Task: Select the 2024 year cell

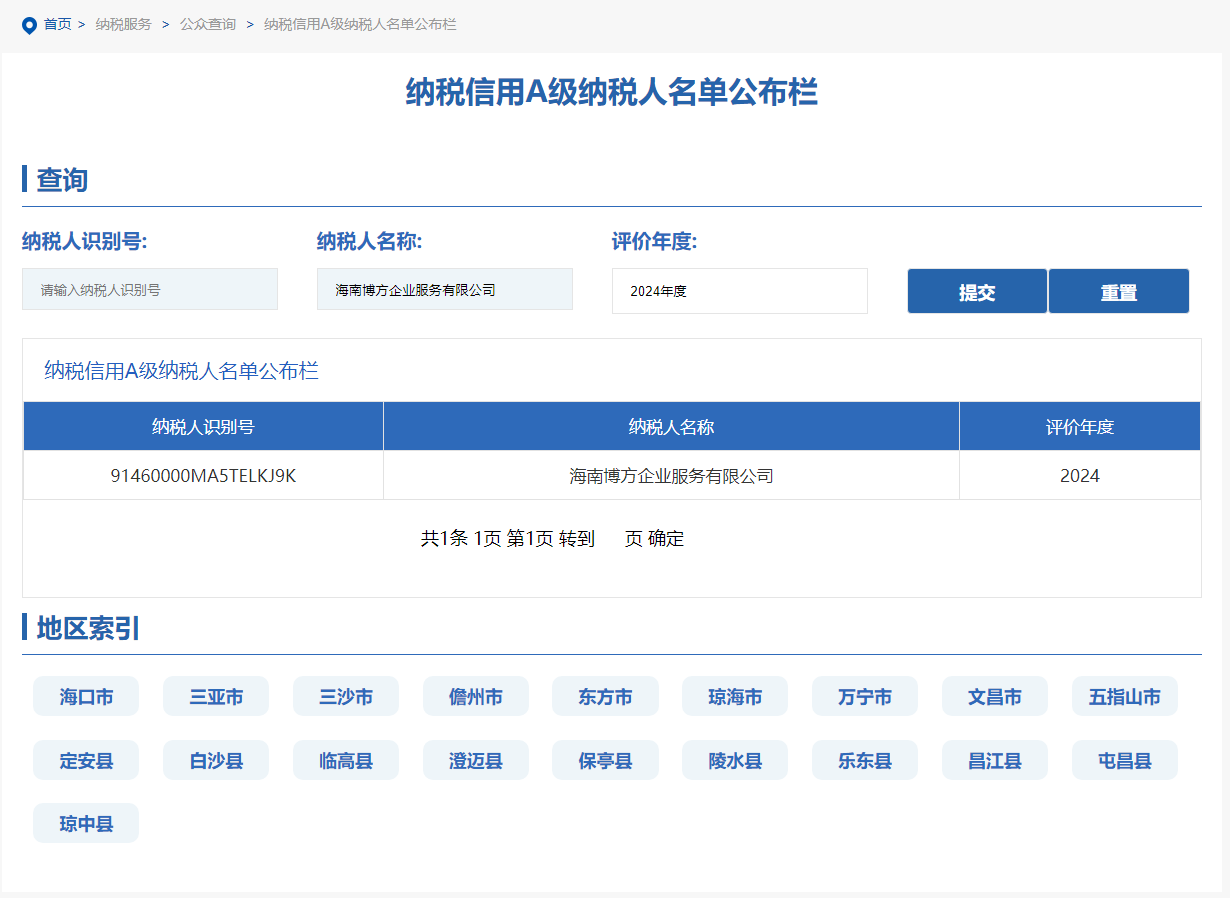Action: click(1080, 476)
